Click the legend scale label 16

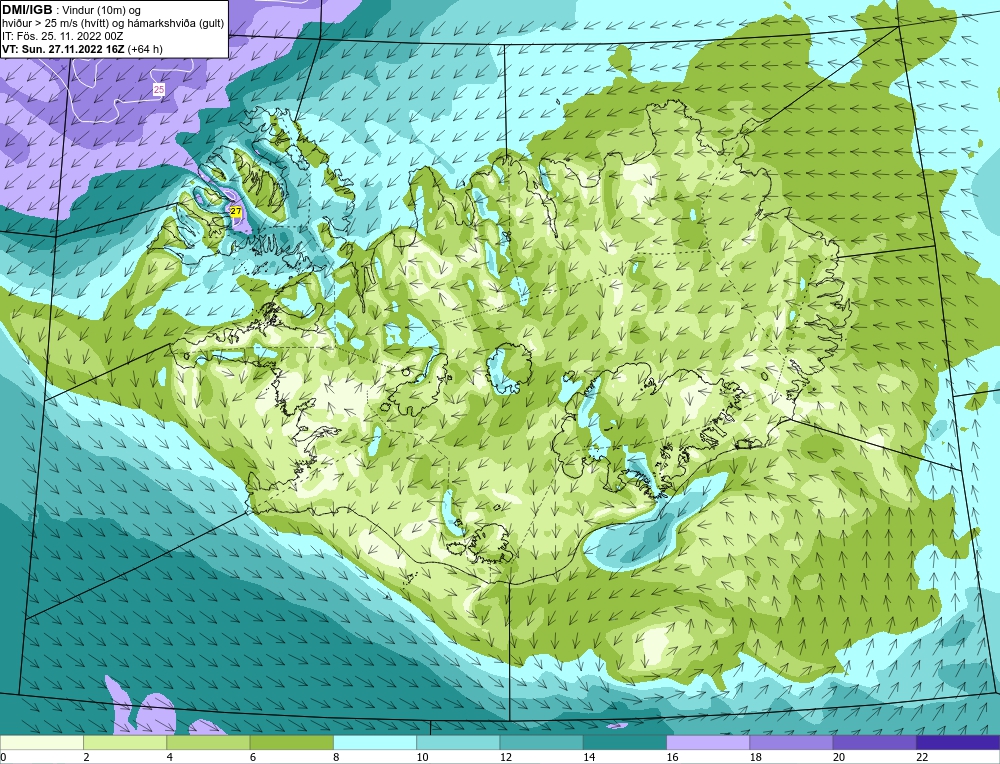(672, 758)
